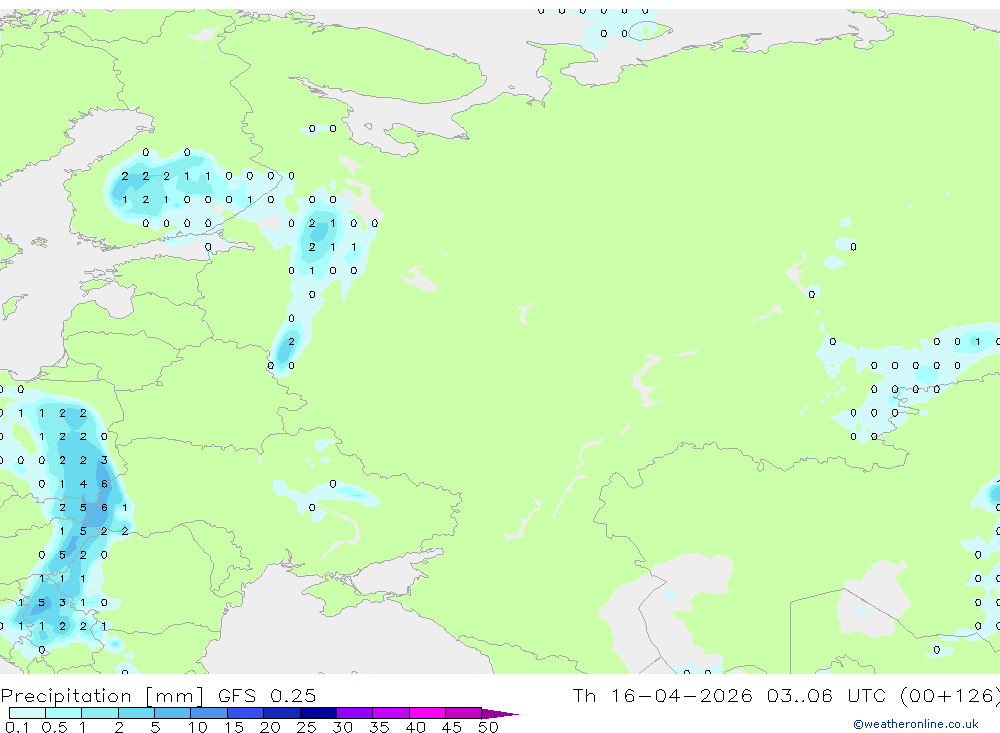Click the weatheronline.co.uk copyright link
This screenshot has height=733, width=1000.
916,724
